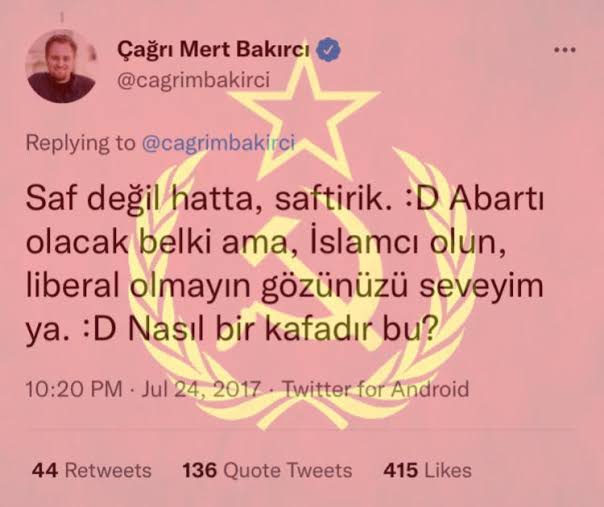Click the @cagrimbakirci handle under the name
The height and width of the screenshot is (507, 604).
(193, 81)
